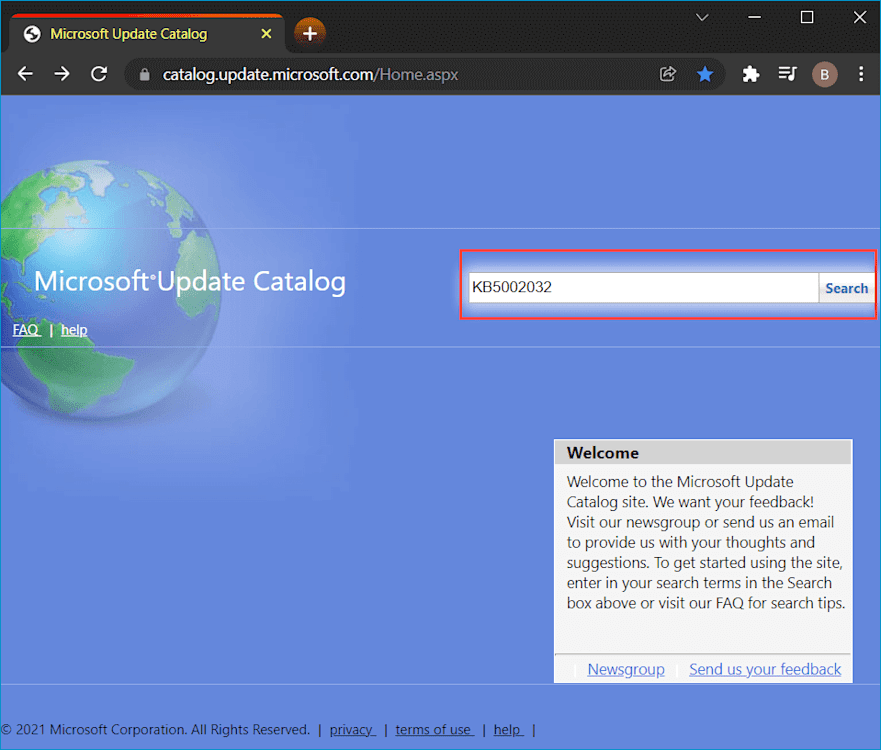Open the profile avatar labeled B

(x=824, y=74)
